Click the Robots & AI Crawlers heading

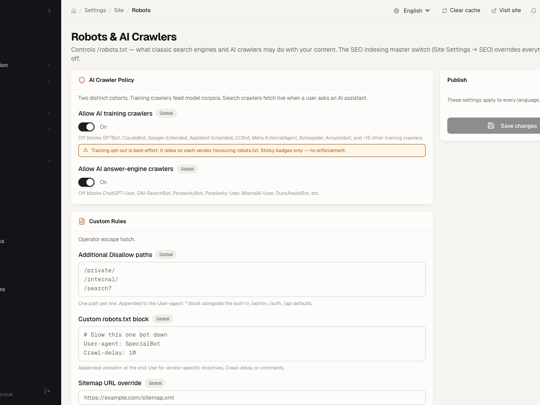124,37
